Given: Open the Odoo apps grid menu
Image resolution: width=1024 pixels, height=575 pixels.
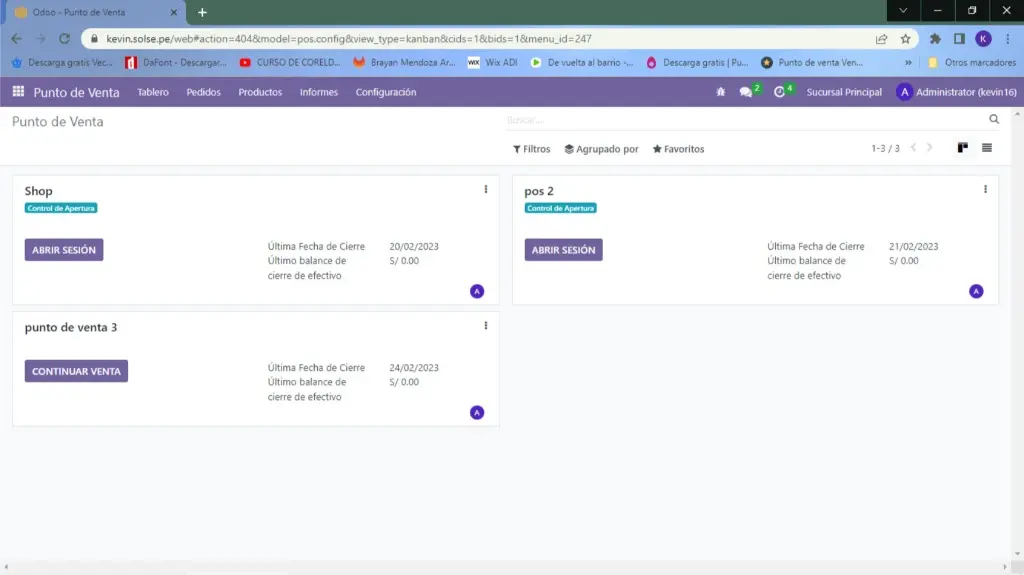Looking at the screenshot, I should pyautogui.click(x=18, y=92).
